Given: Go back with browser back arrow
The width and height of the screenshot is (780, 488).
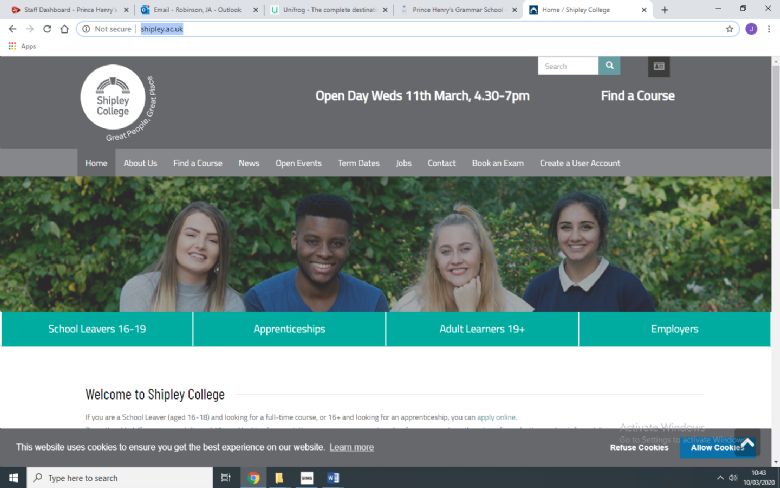Looking at the screenshot, I should point(12,29).
